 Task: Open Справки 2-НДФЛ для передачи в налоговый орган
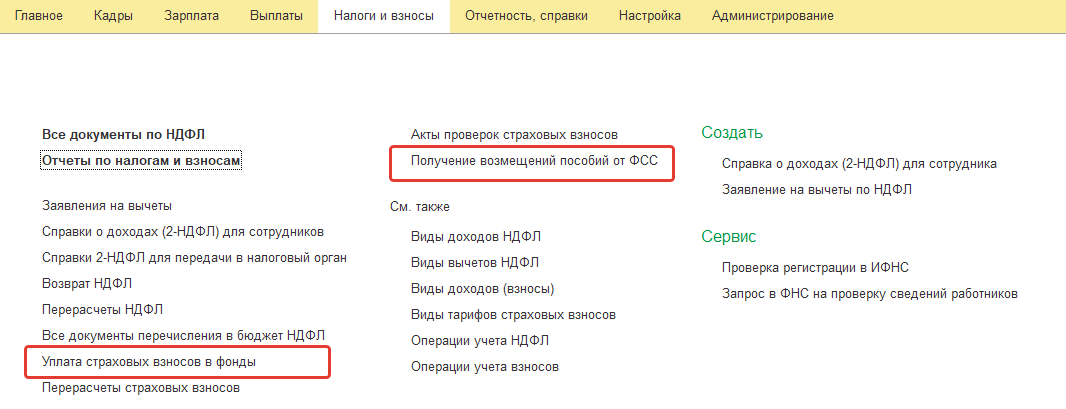click(194, 257)
